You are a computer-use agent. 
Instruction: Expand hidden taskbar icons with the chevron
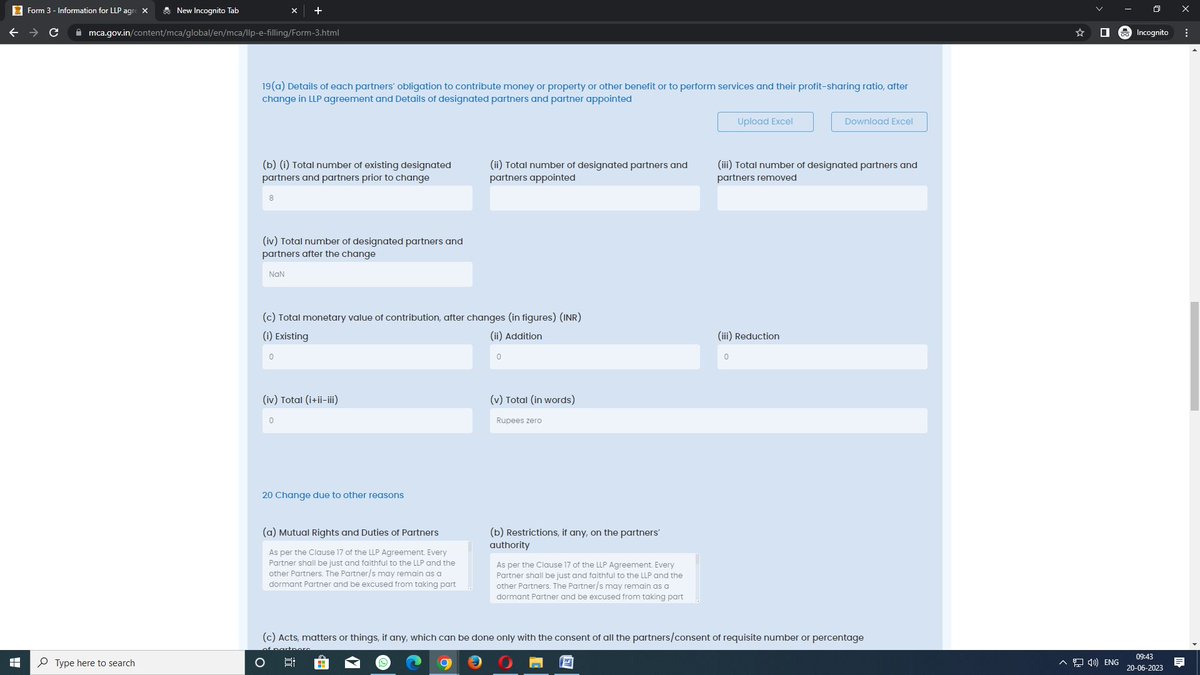pyautogui.click(x=1062, y=663)
